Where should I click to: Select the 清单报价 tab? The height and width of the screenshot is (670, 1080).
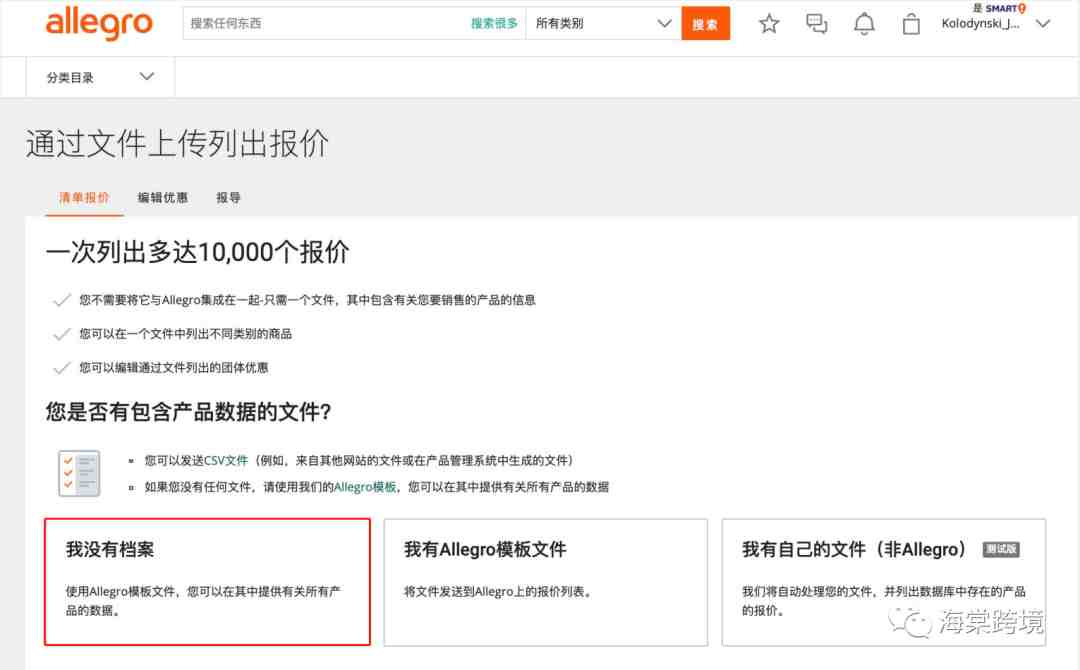[x=84, y=198]
